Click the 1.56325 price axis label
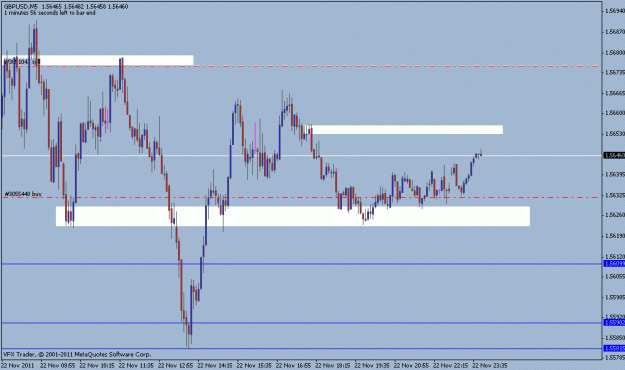 (615, 195)
